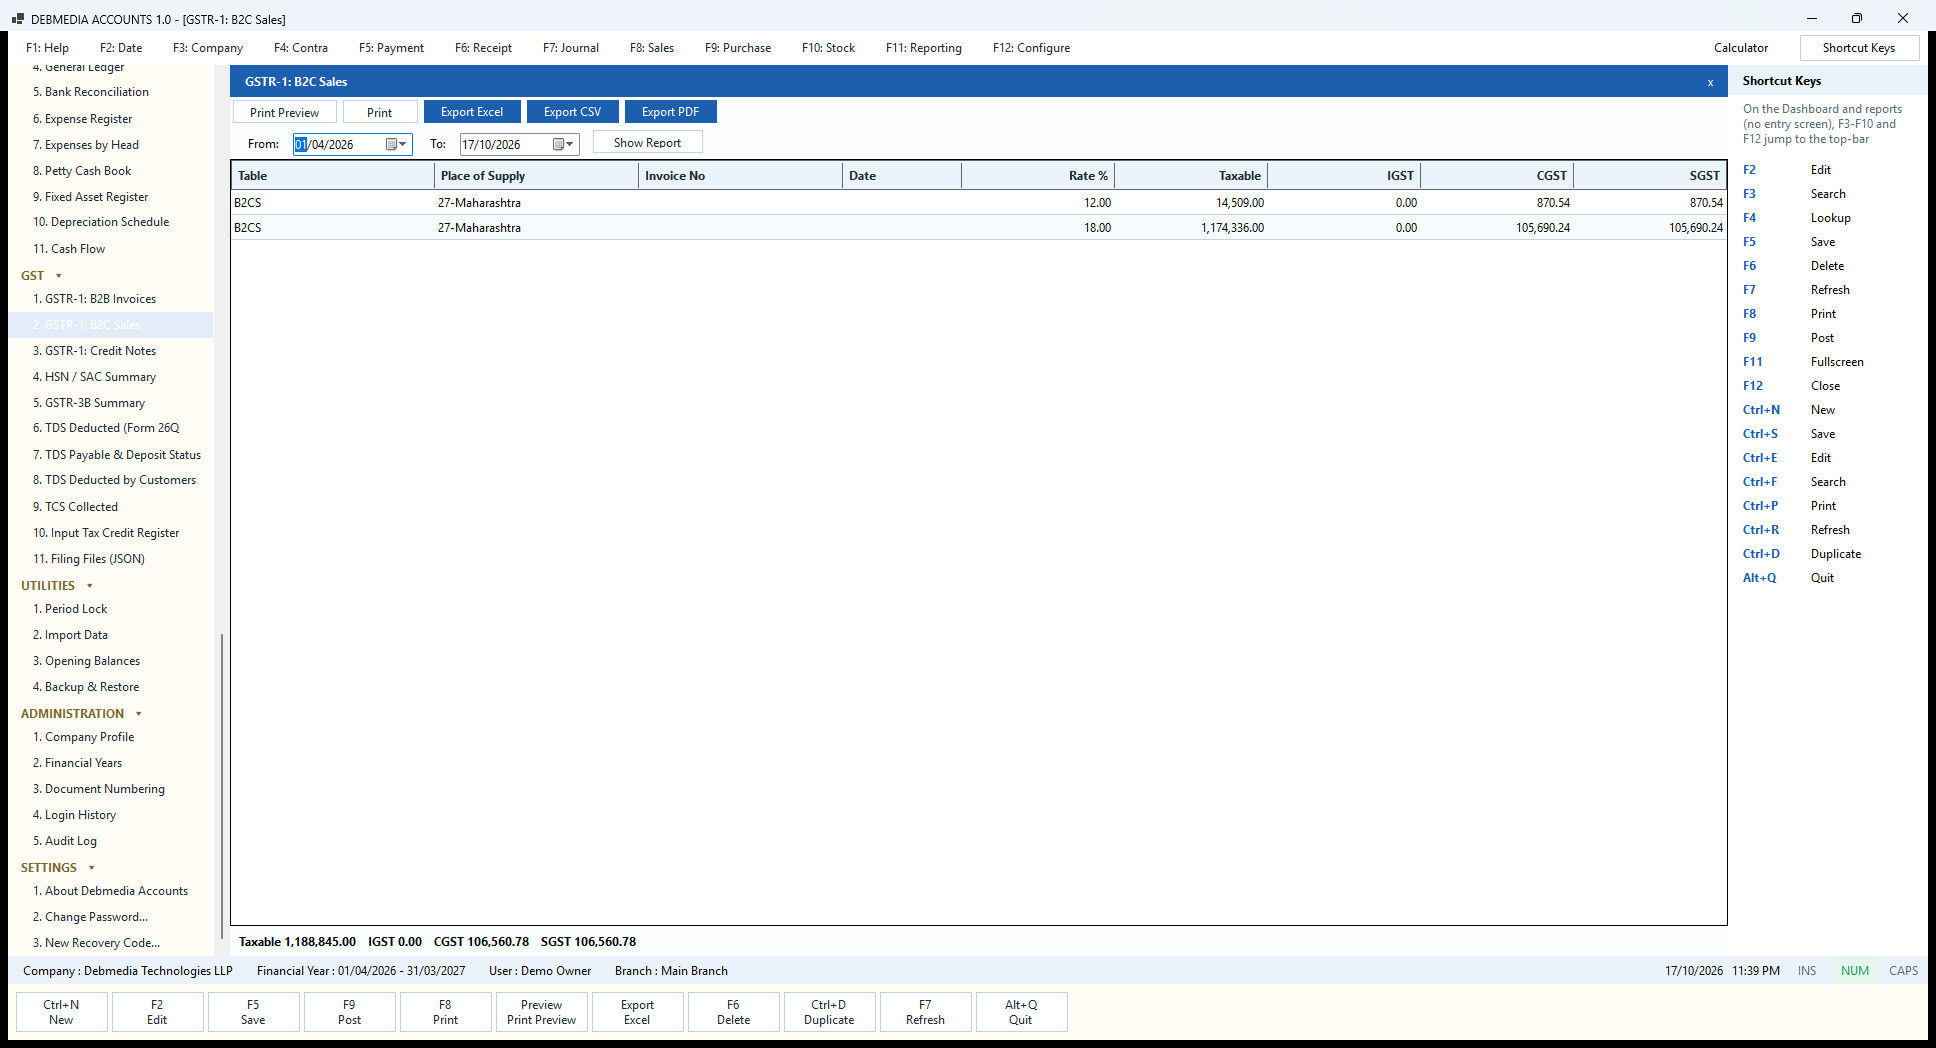Export the report as PDF
Screen dimensions: 1936x1048
tap(671, 112)
